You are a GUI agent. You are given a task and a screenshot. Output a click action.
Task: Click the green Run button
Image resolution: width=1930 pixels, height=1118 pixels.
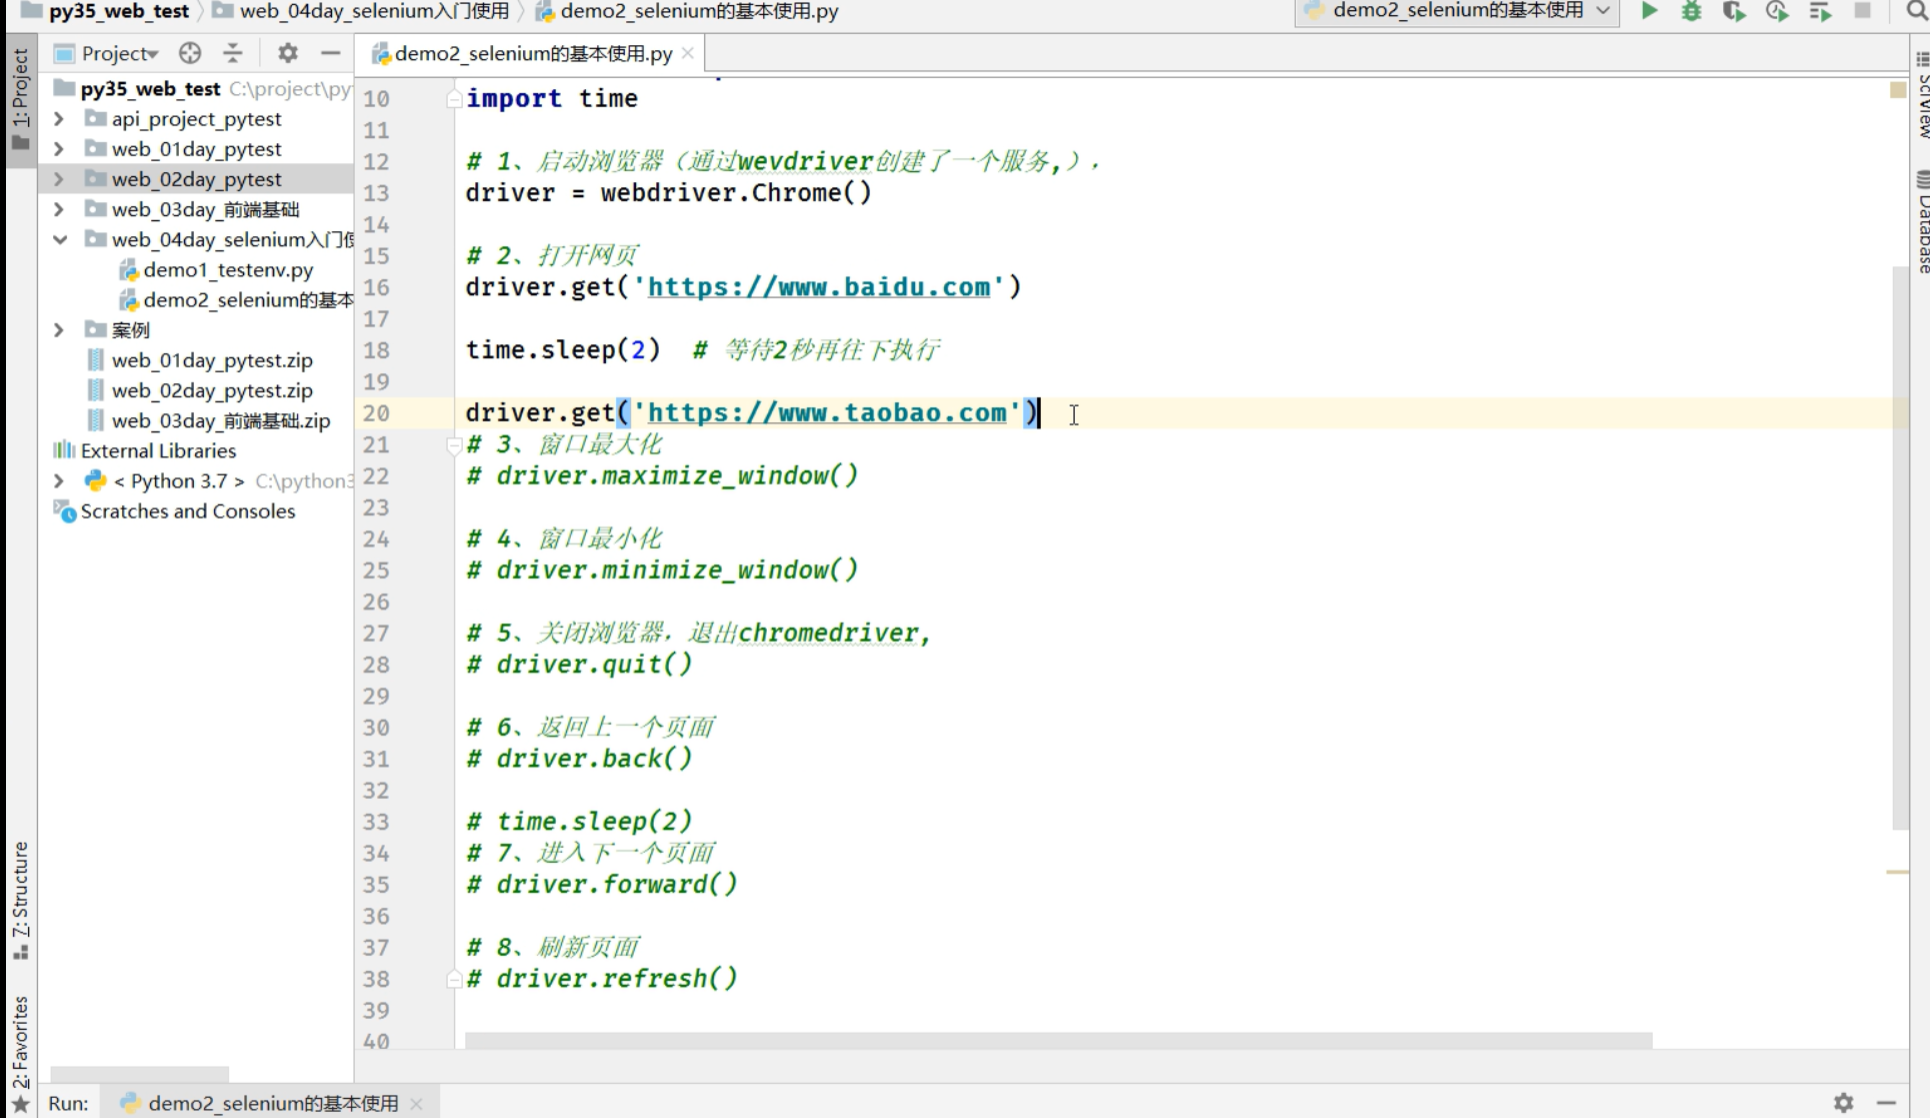pyautogui.click(x=1649, y=11)
